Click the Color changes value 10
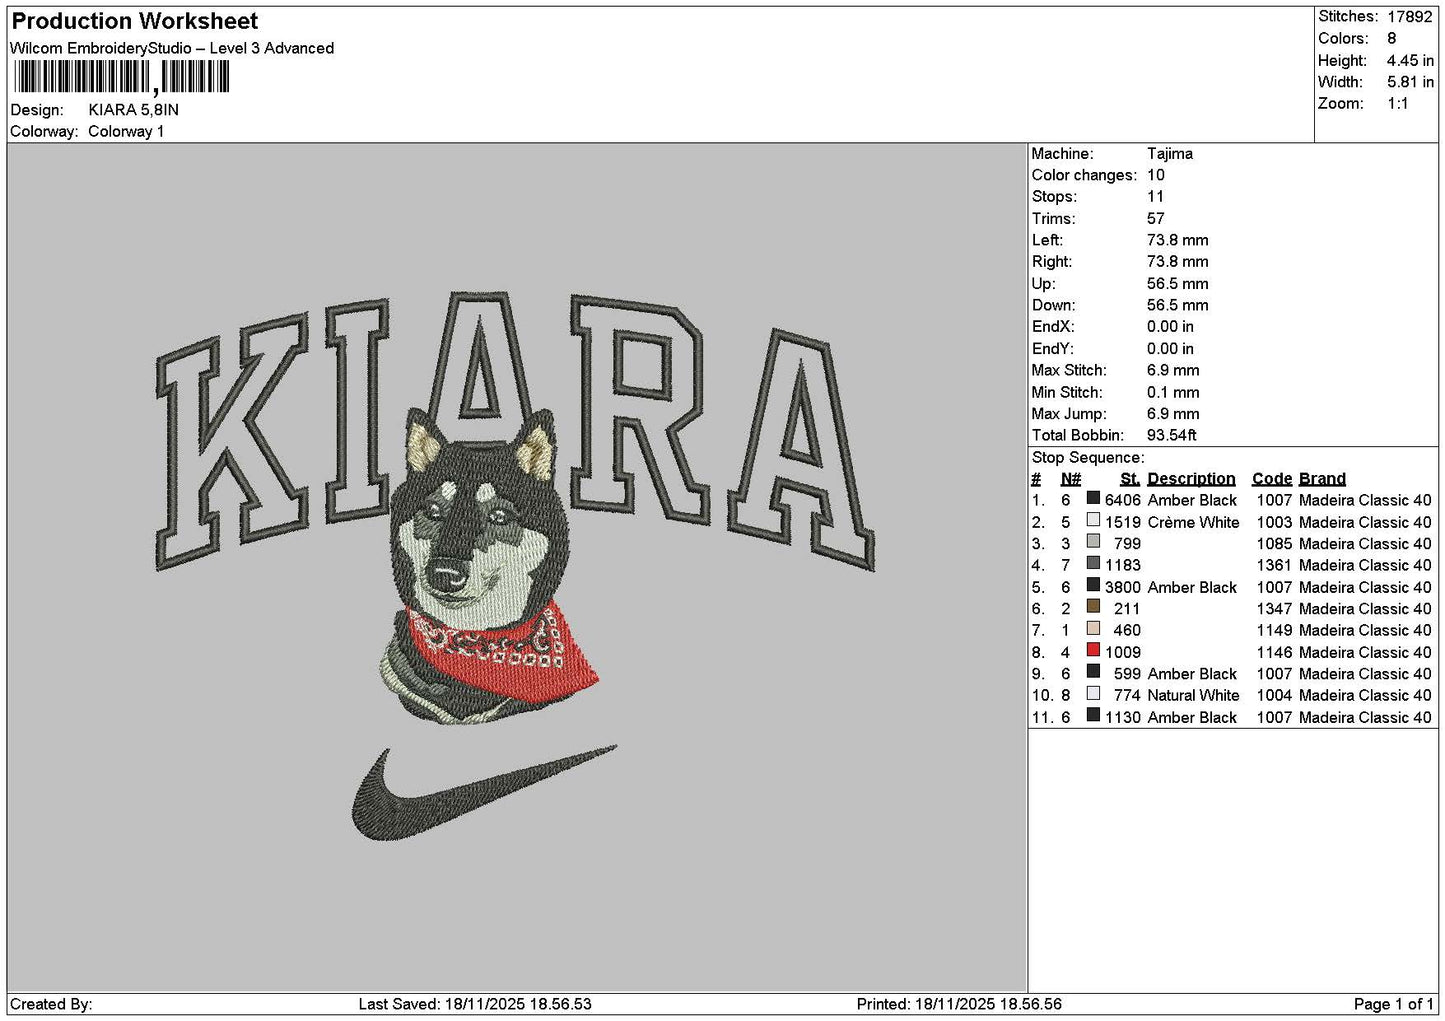This screenshot has width=1445, height=1021. click(1156, 174)
